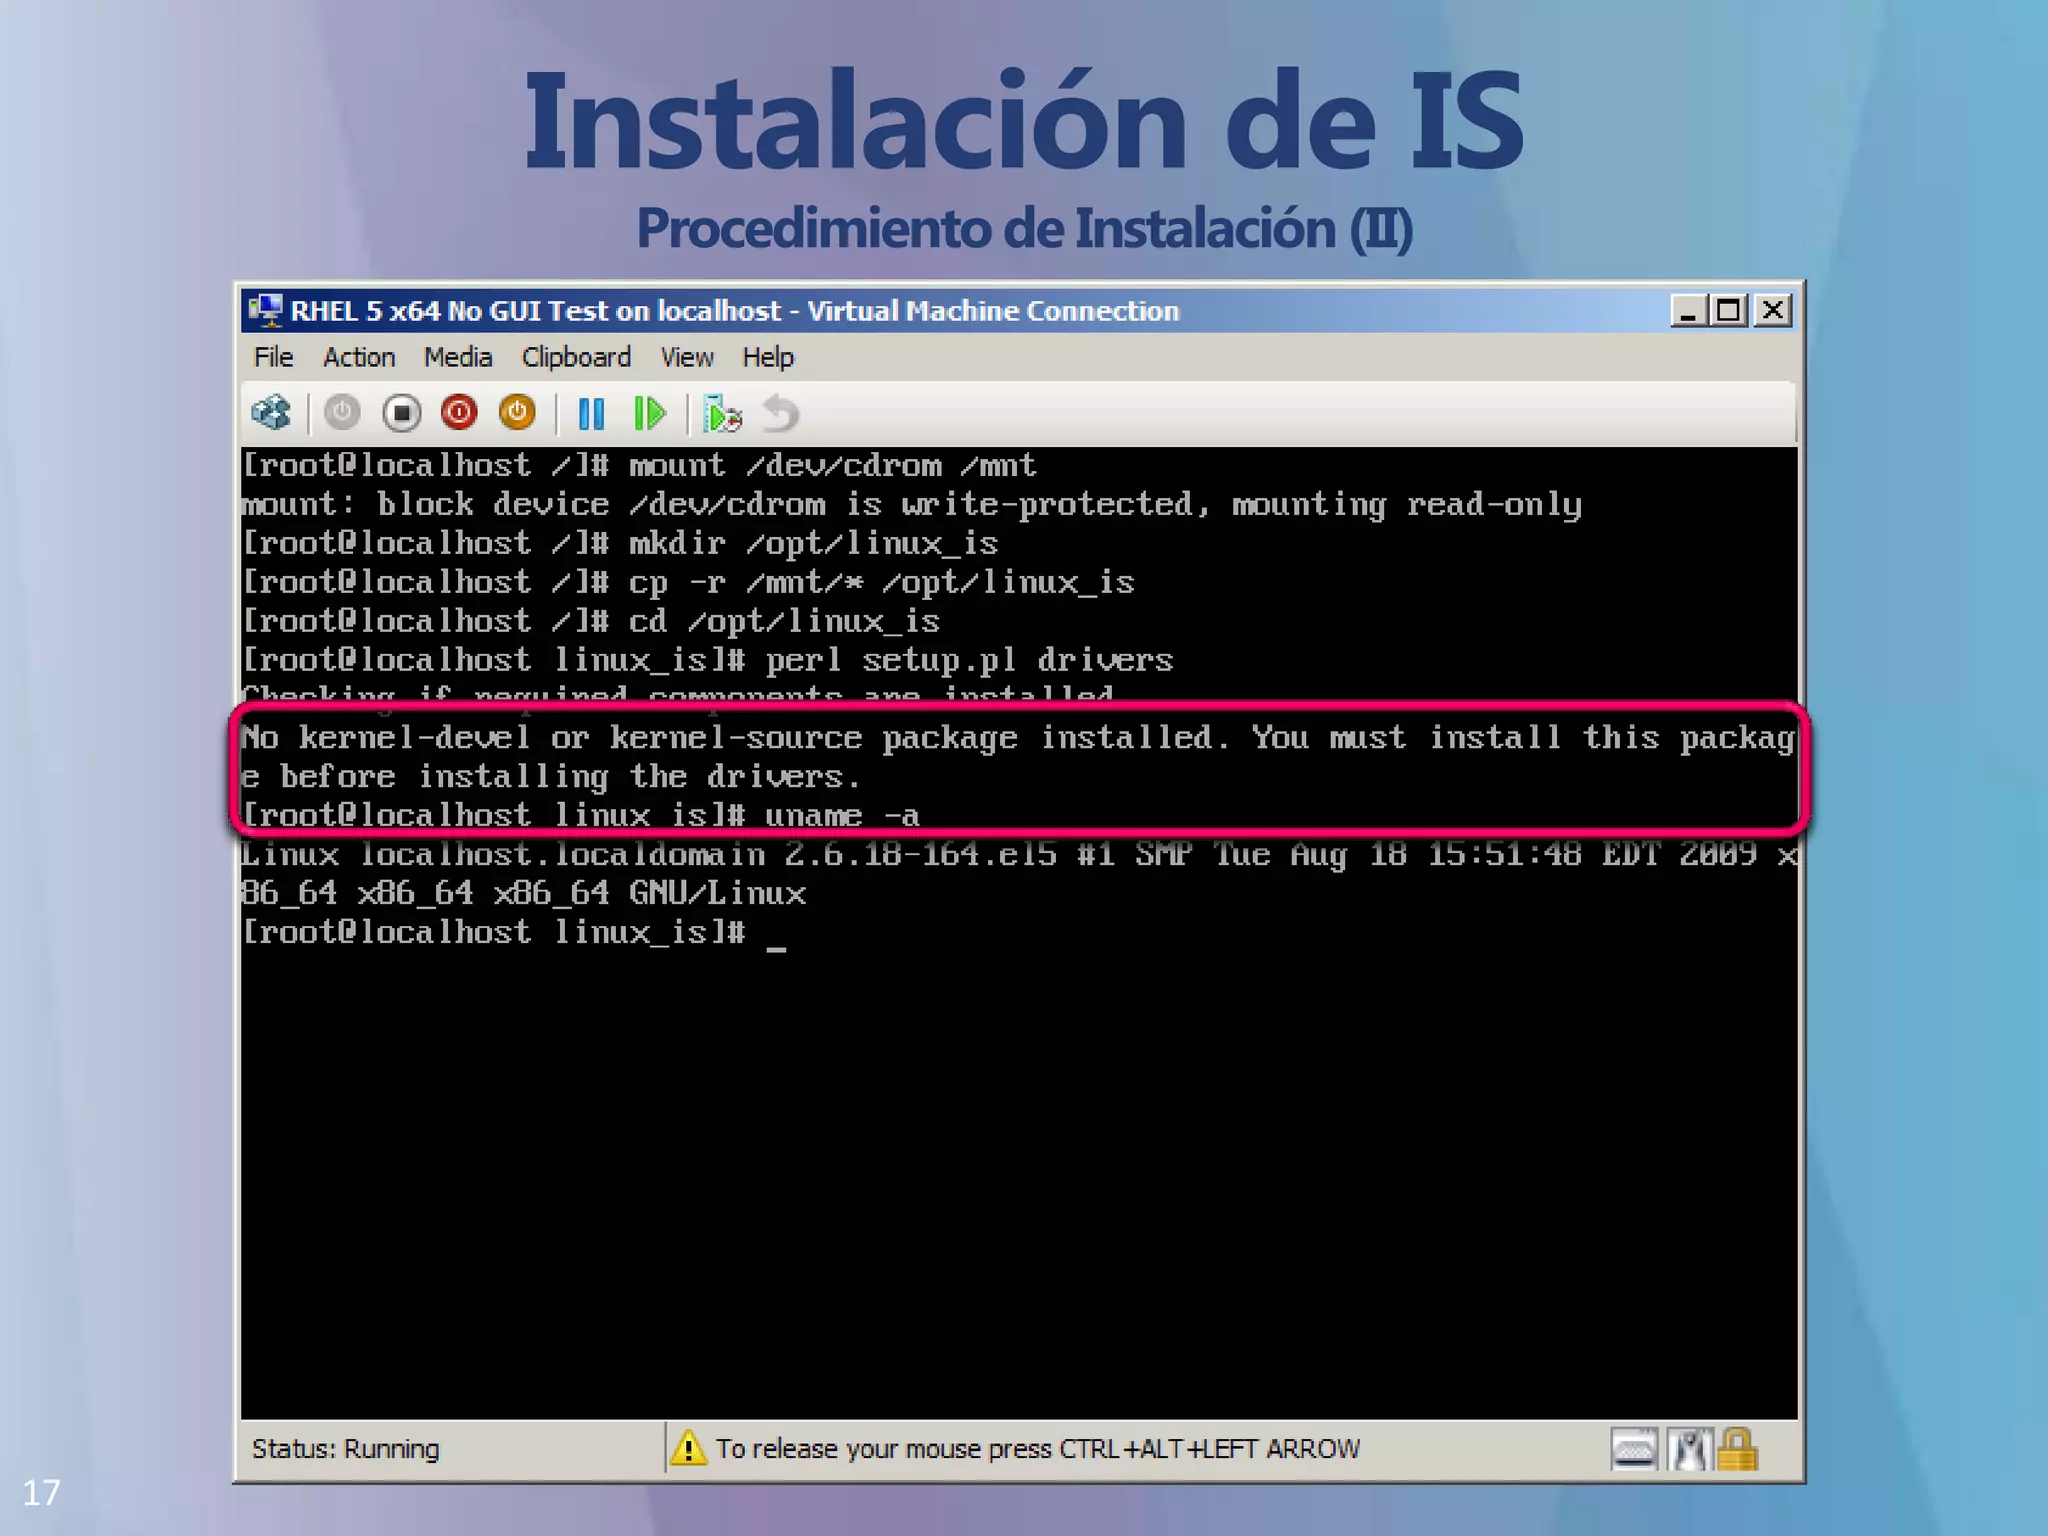The image size is (2048, 1536).
Task: Minimize the Virtual Machine Connection window
Action: point(1688,311)
